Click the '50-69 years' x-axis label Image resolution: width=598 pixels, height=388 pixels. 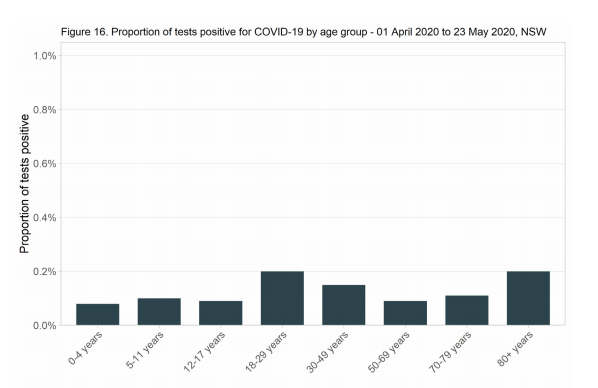click(x=389, y=351)
